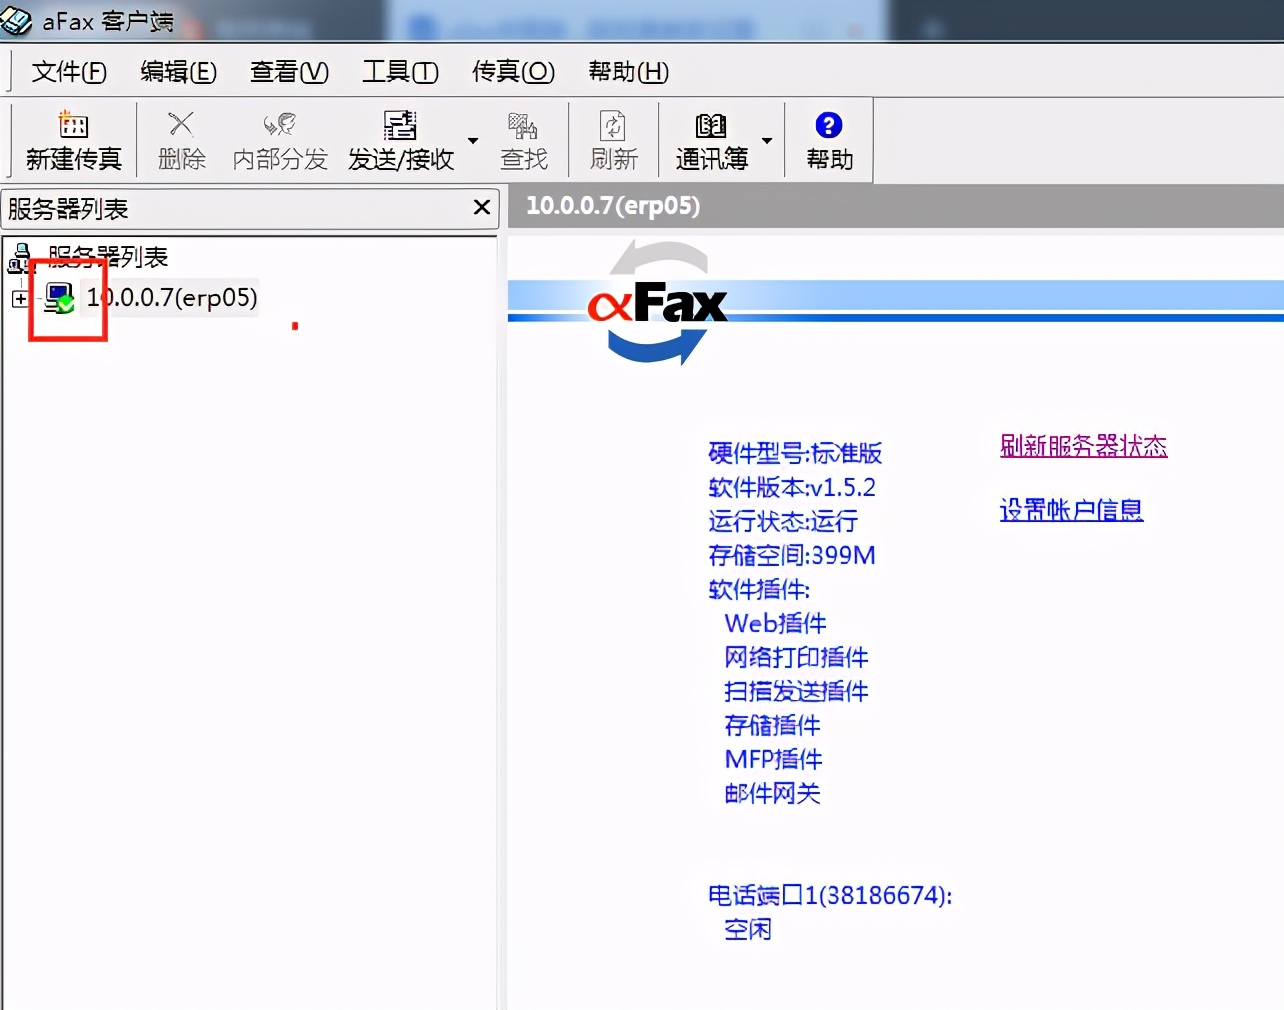This screenshot has height=1010, width=1284.
Task: Click the 空闲 port status text
Action: click(748, 929)
